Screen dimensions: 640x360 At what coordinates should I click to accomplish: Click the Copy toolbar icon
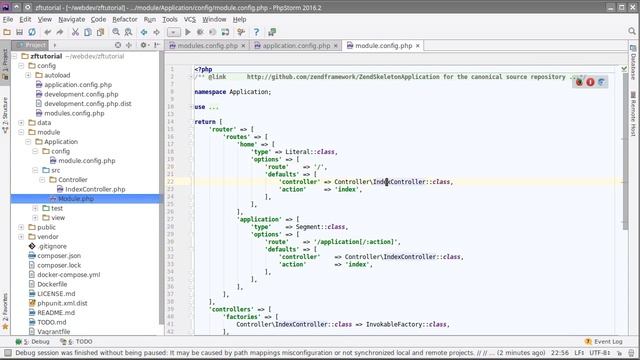tap(88, 32)
